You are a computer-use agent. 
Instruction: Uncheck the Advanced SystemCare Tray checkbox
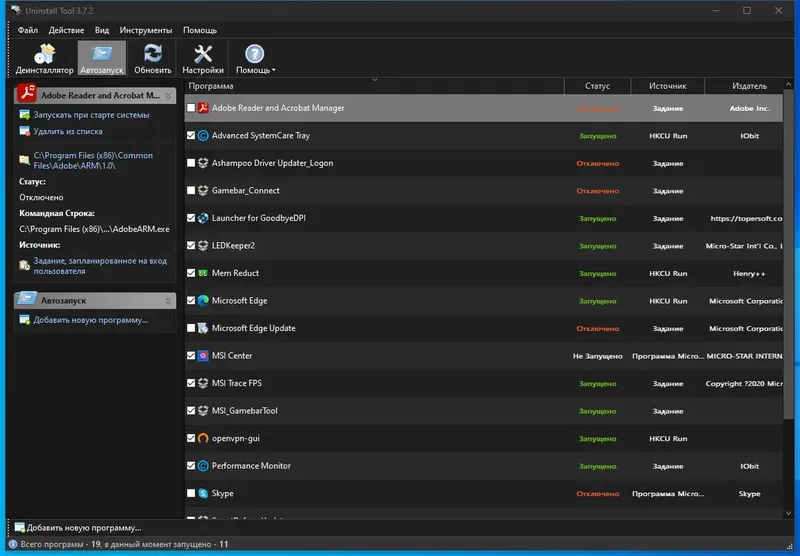191,135
